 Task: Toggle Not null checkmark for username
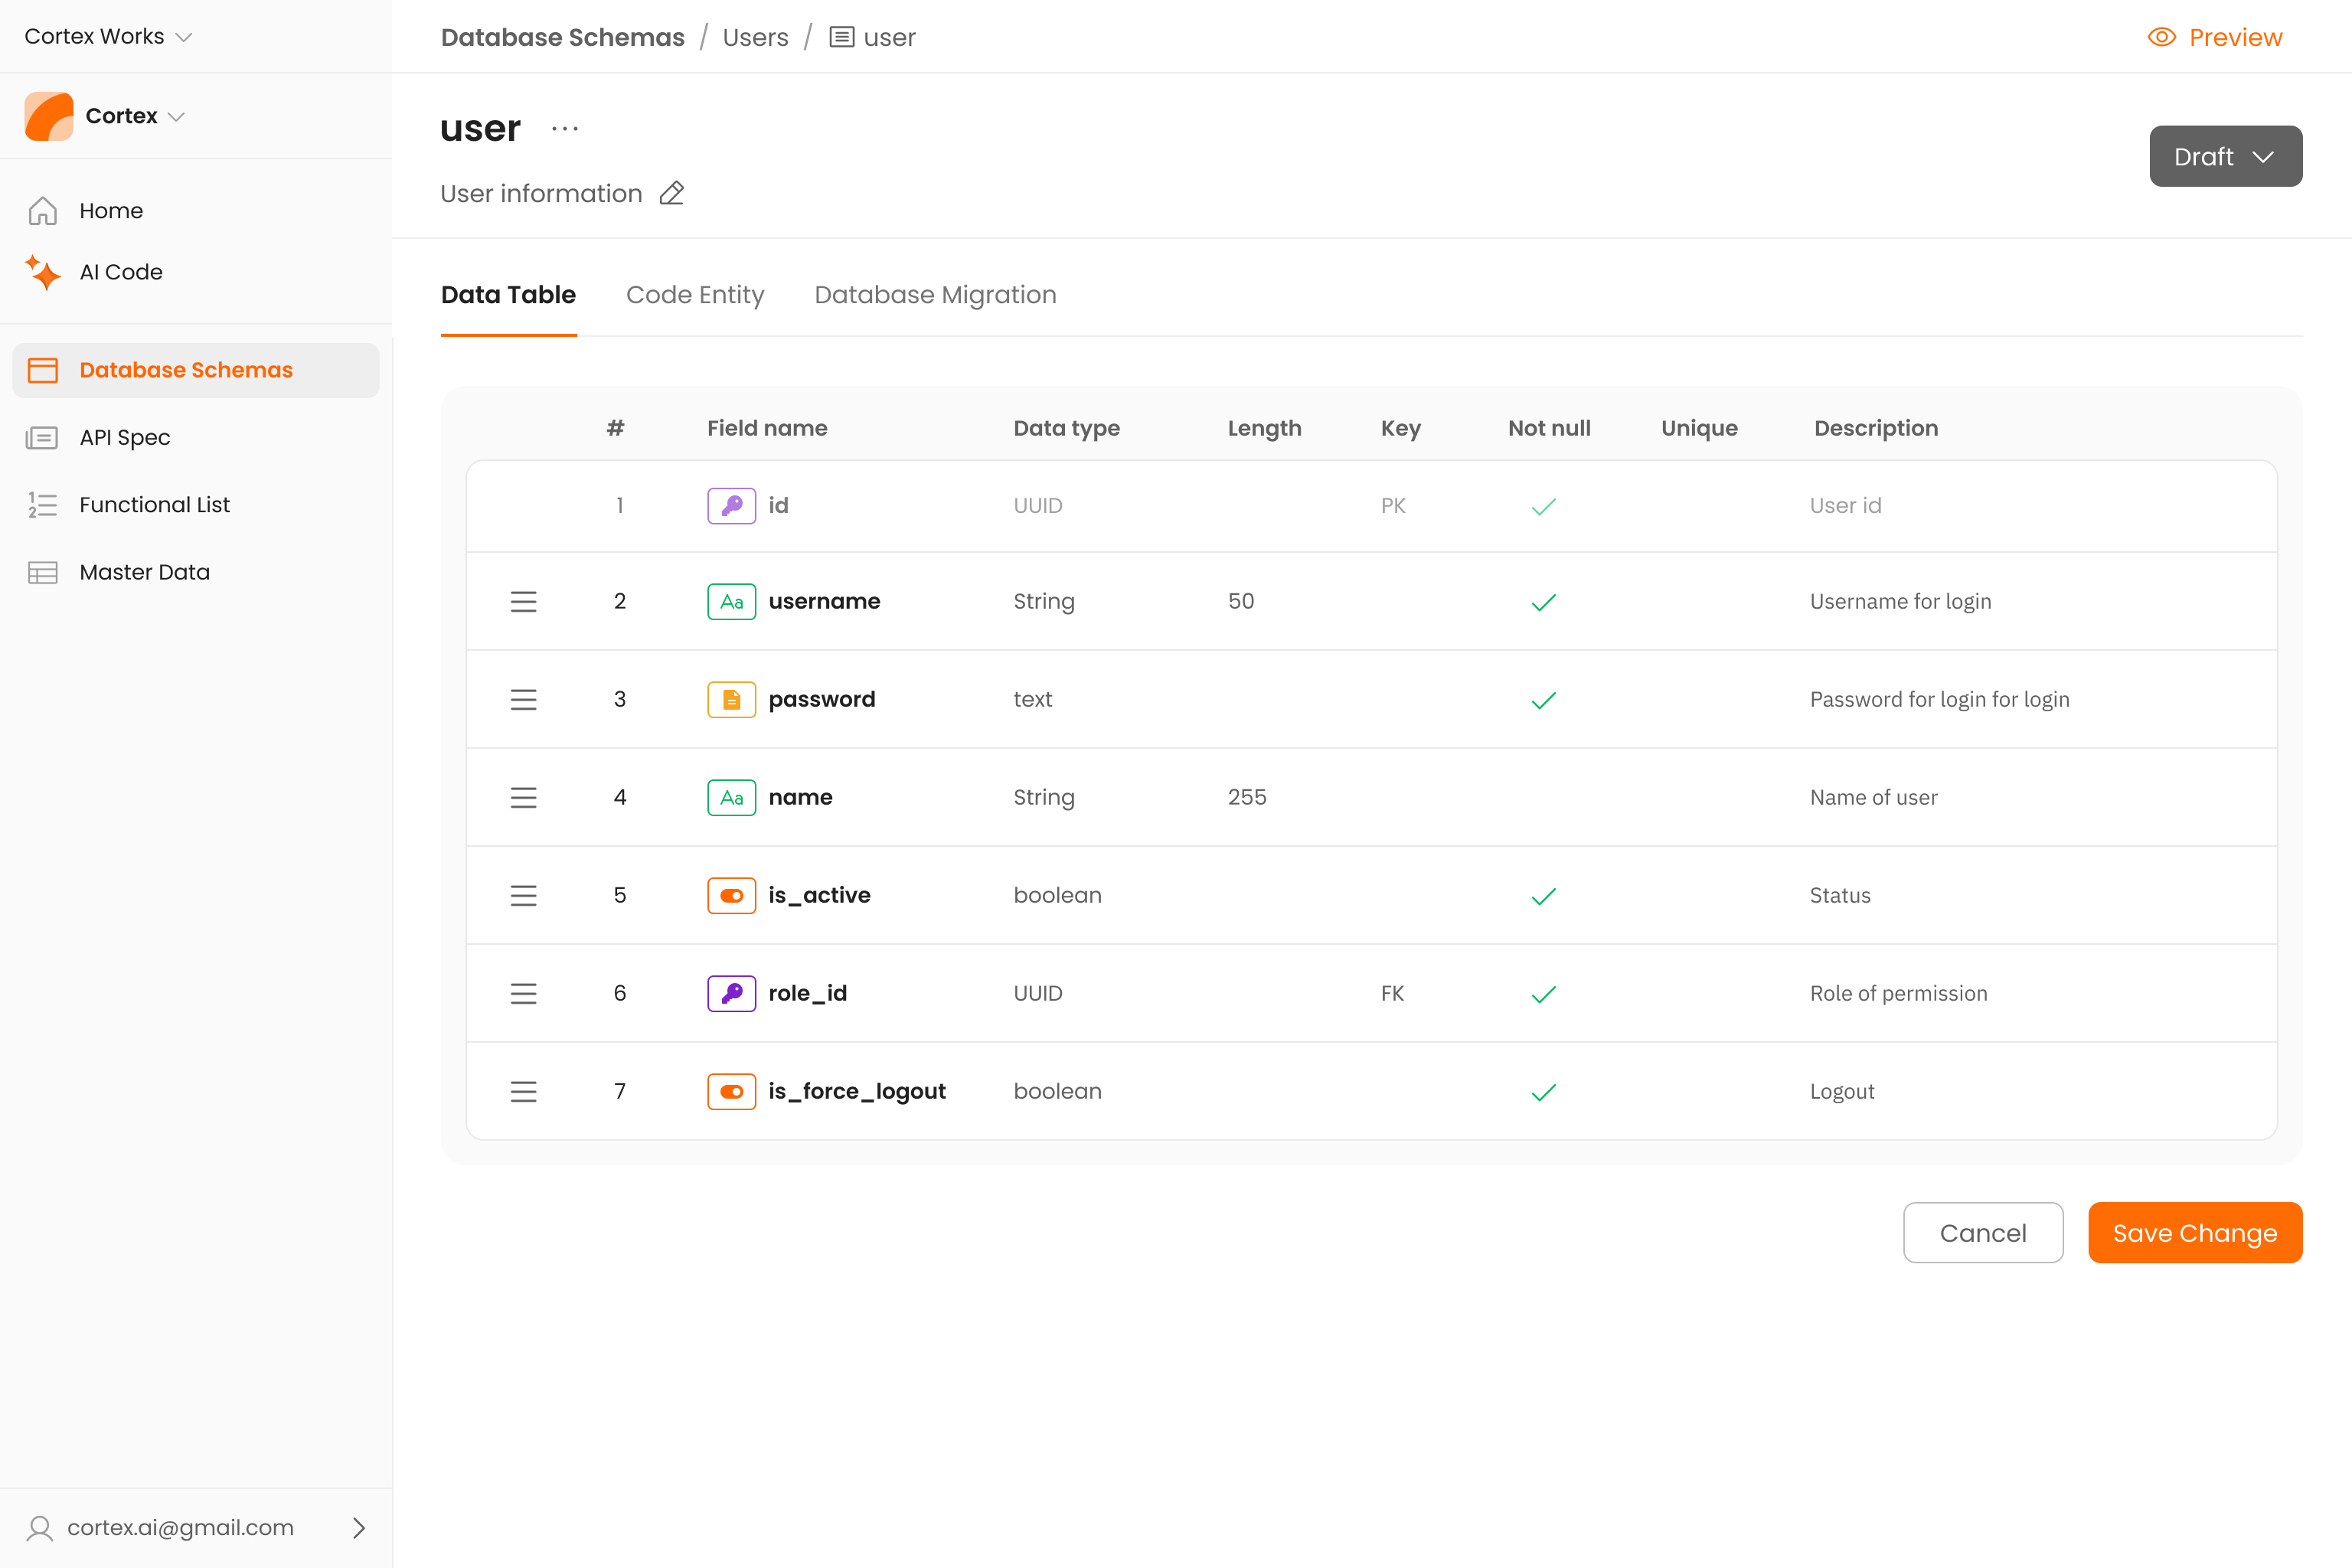tap(1543, 602)
